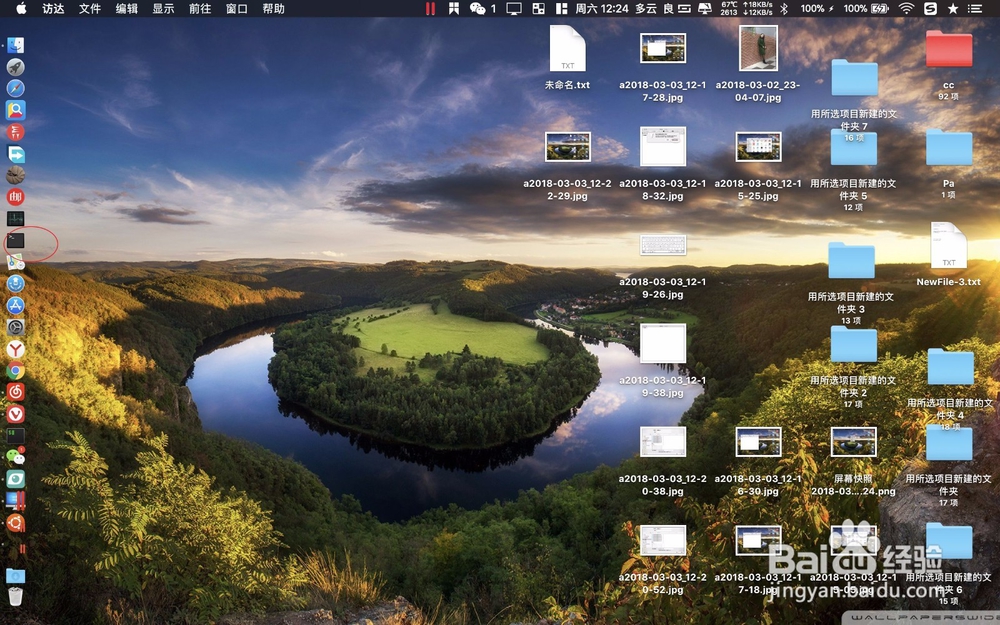The image size is (1000, 625).
Task: Open the 显示 menu
Action: tap(163, 8)
